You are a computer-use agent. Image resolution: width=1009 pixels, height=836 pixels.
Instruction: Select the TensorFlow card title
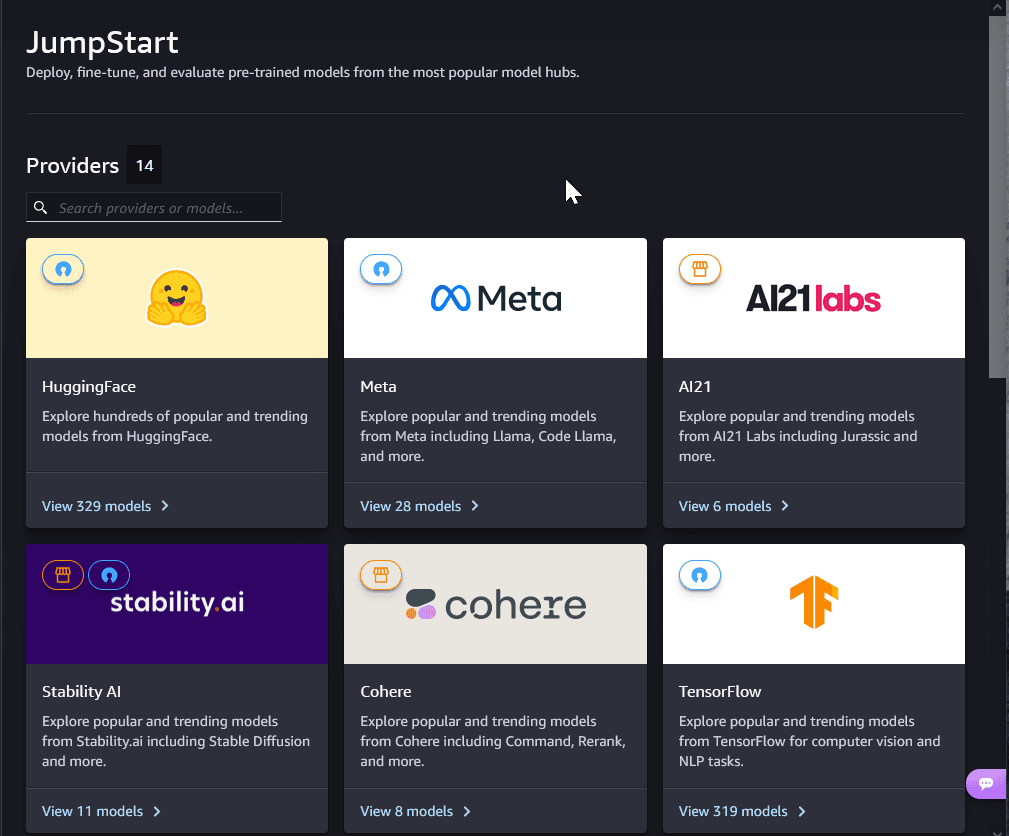click(719, 692)
